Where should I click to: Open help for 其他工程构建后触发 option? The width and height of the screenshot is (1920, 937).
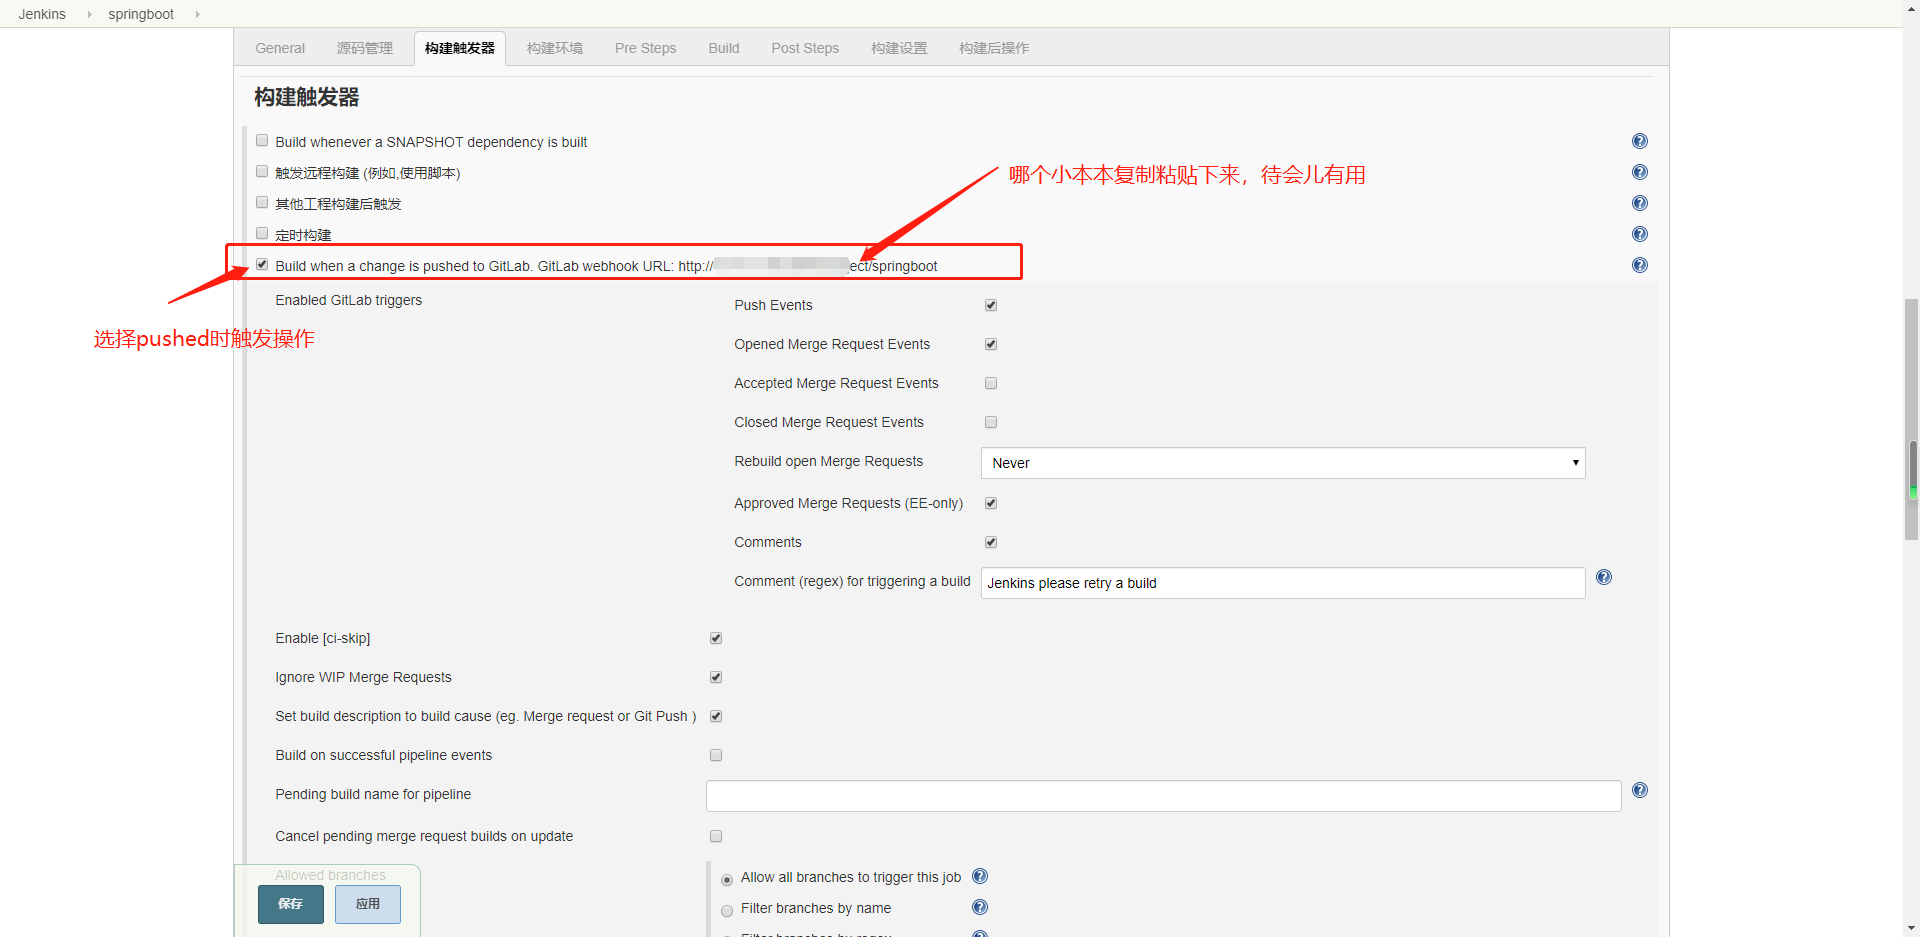(1640, 203)
